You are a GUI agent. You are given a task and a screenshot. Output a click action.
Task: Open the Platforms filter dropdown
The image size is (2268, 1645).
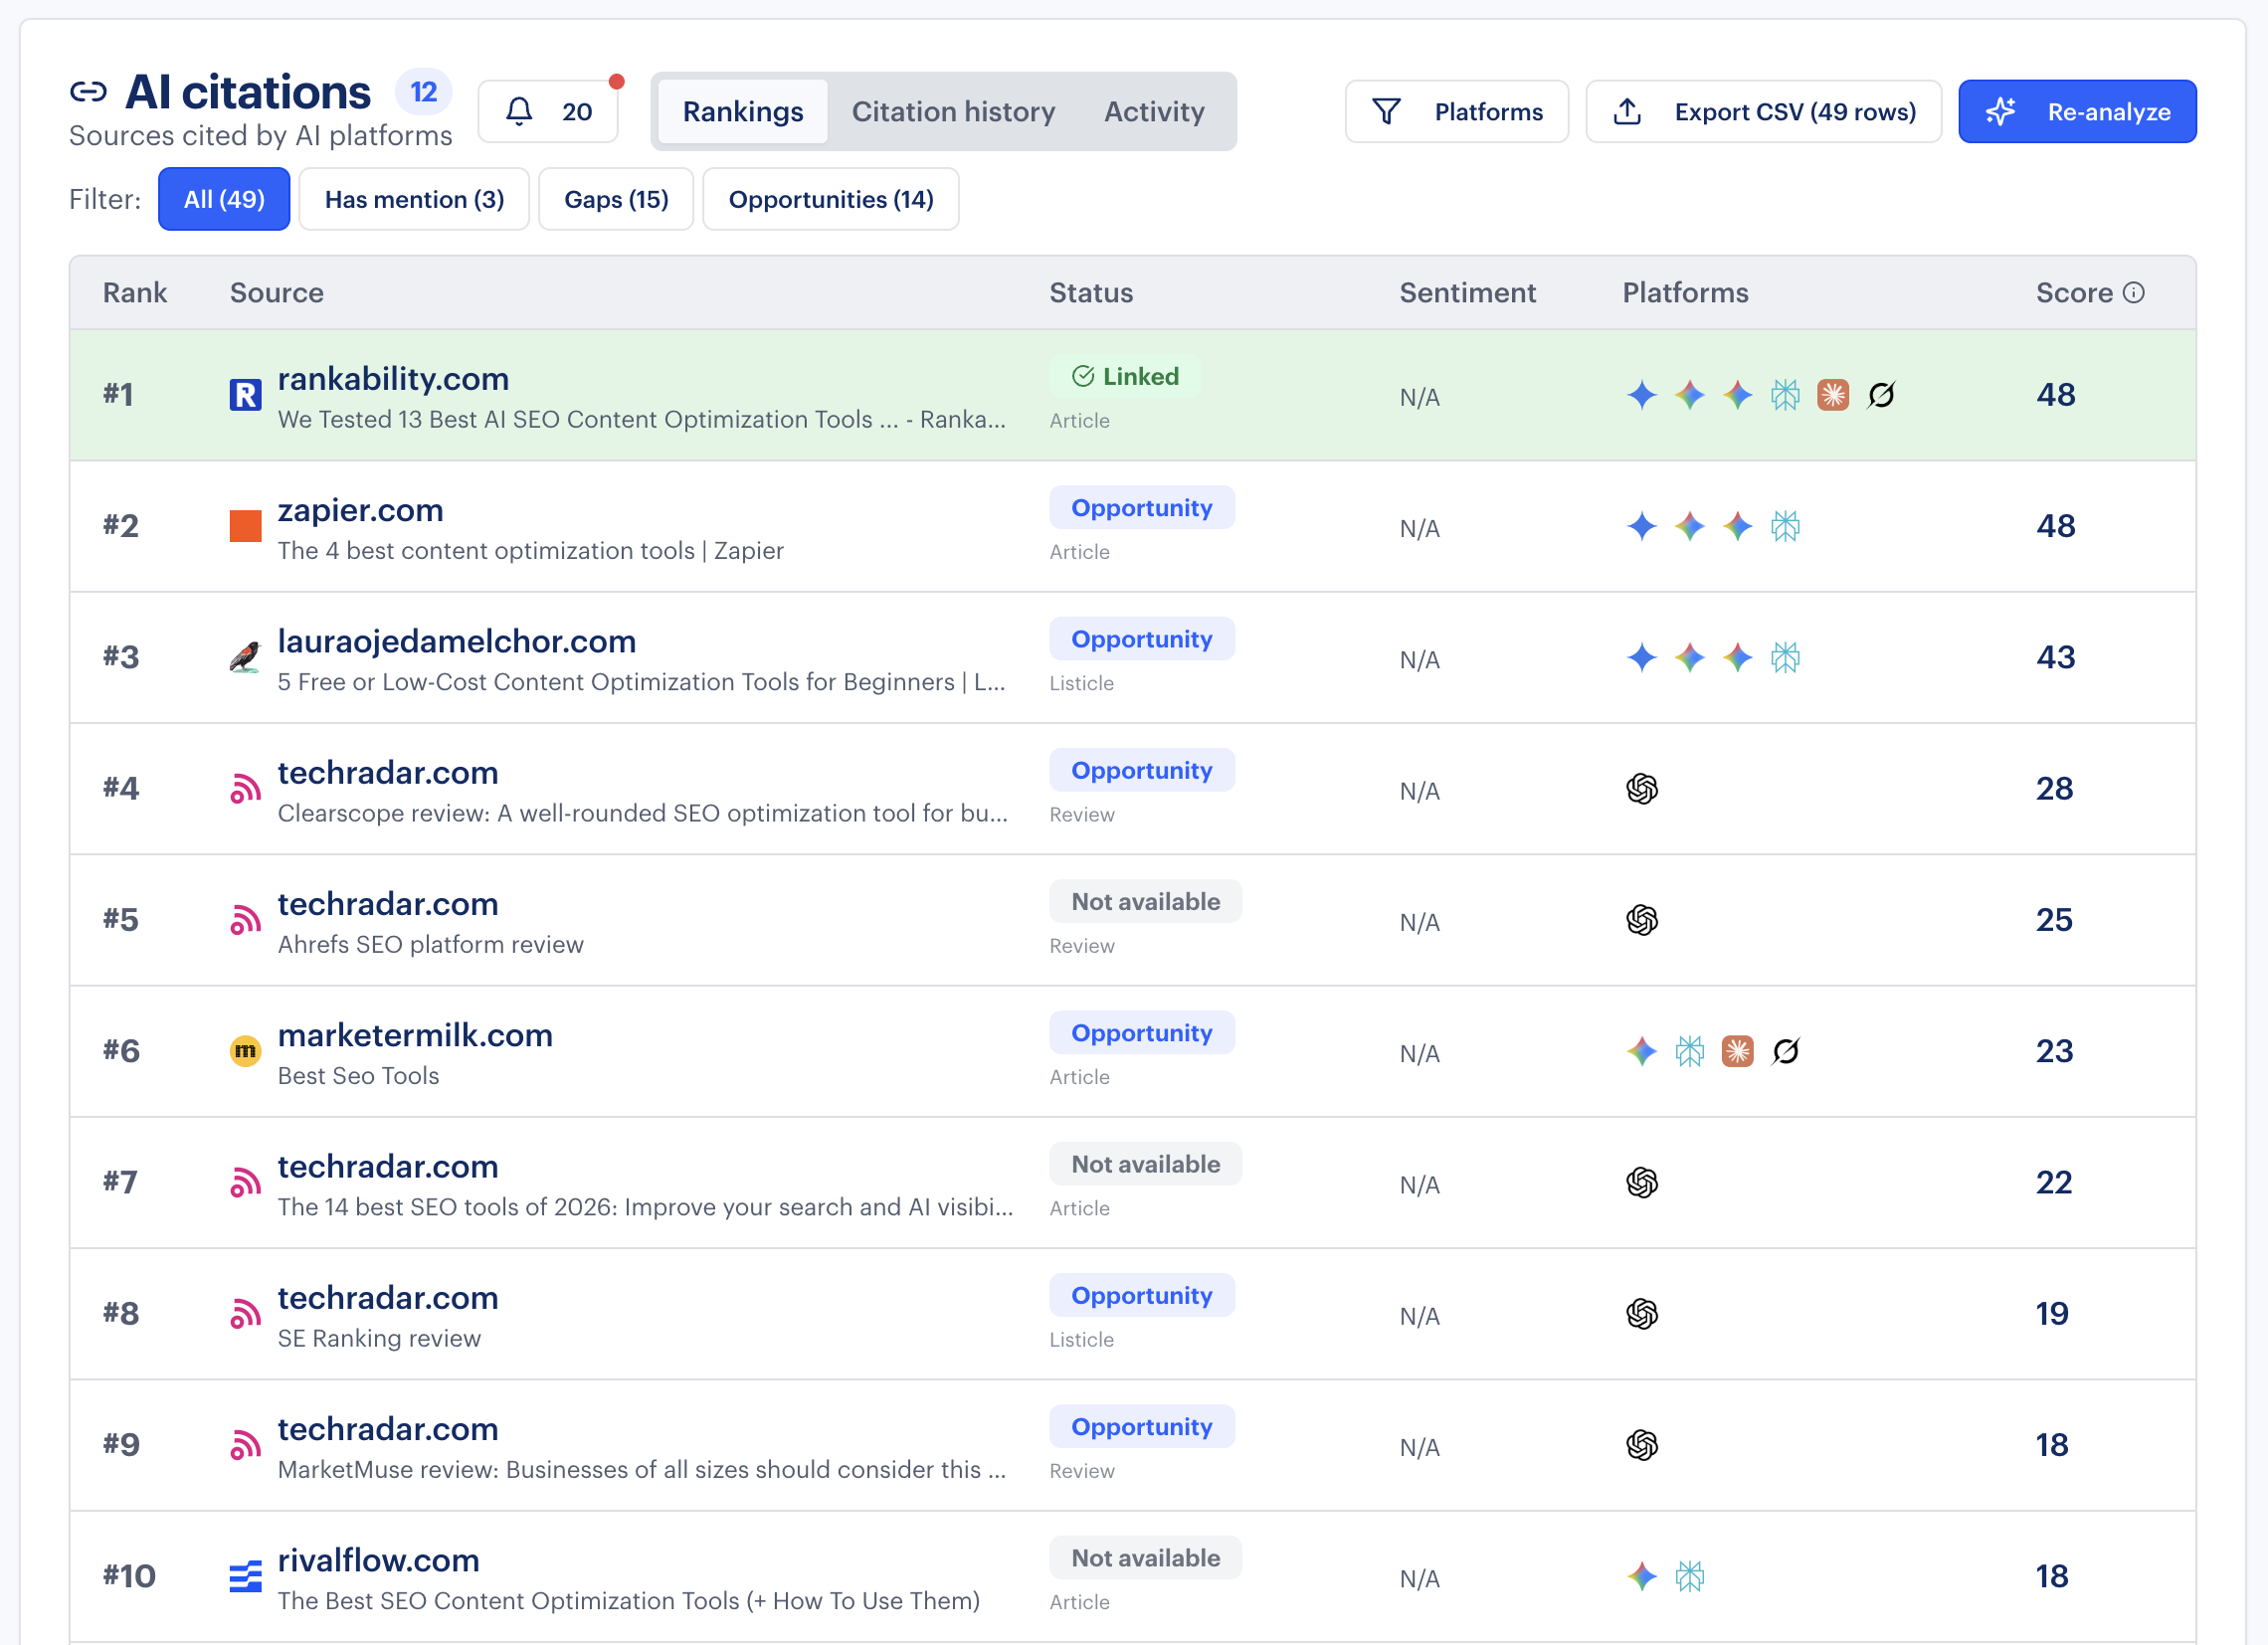pyautogui.click(x=1457, y=111)
